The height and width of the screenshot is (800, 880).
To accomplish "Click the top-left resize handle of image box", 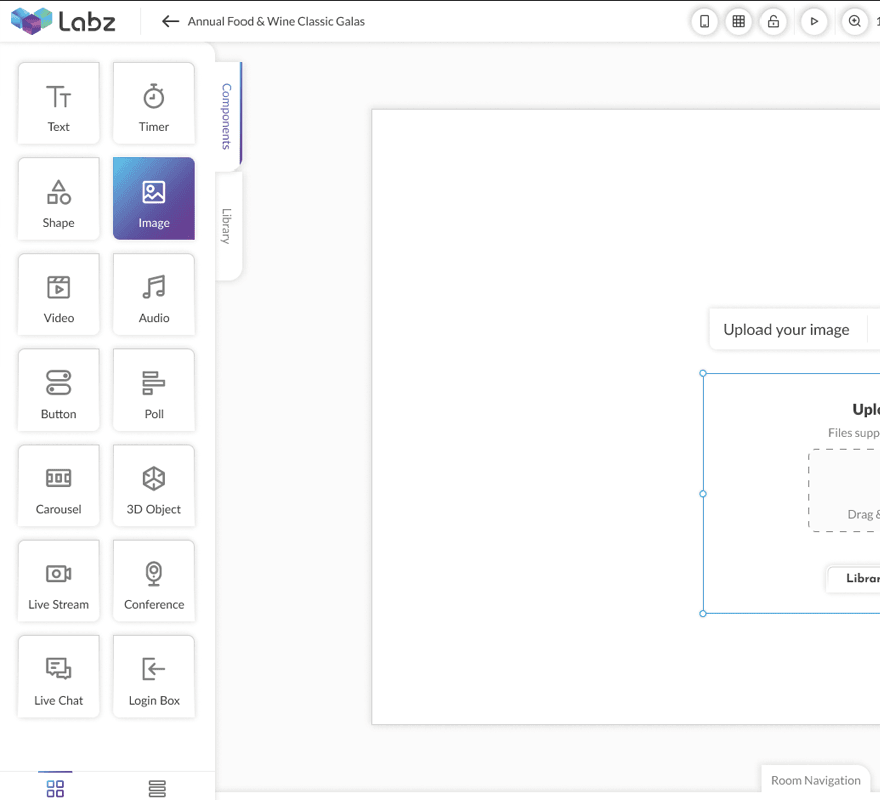I will [x=703, y=373].
